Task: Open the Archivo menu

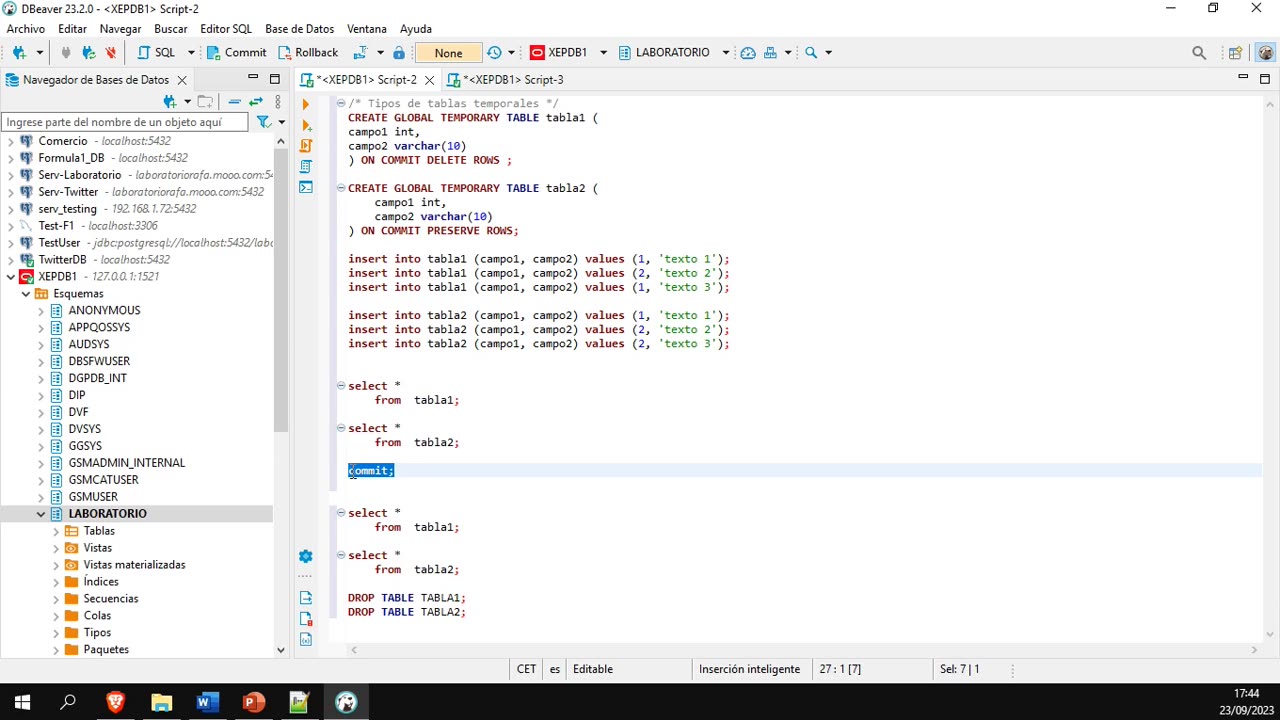Action: click(x=26, y=29)
